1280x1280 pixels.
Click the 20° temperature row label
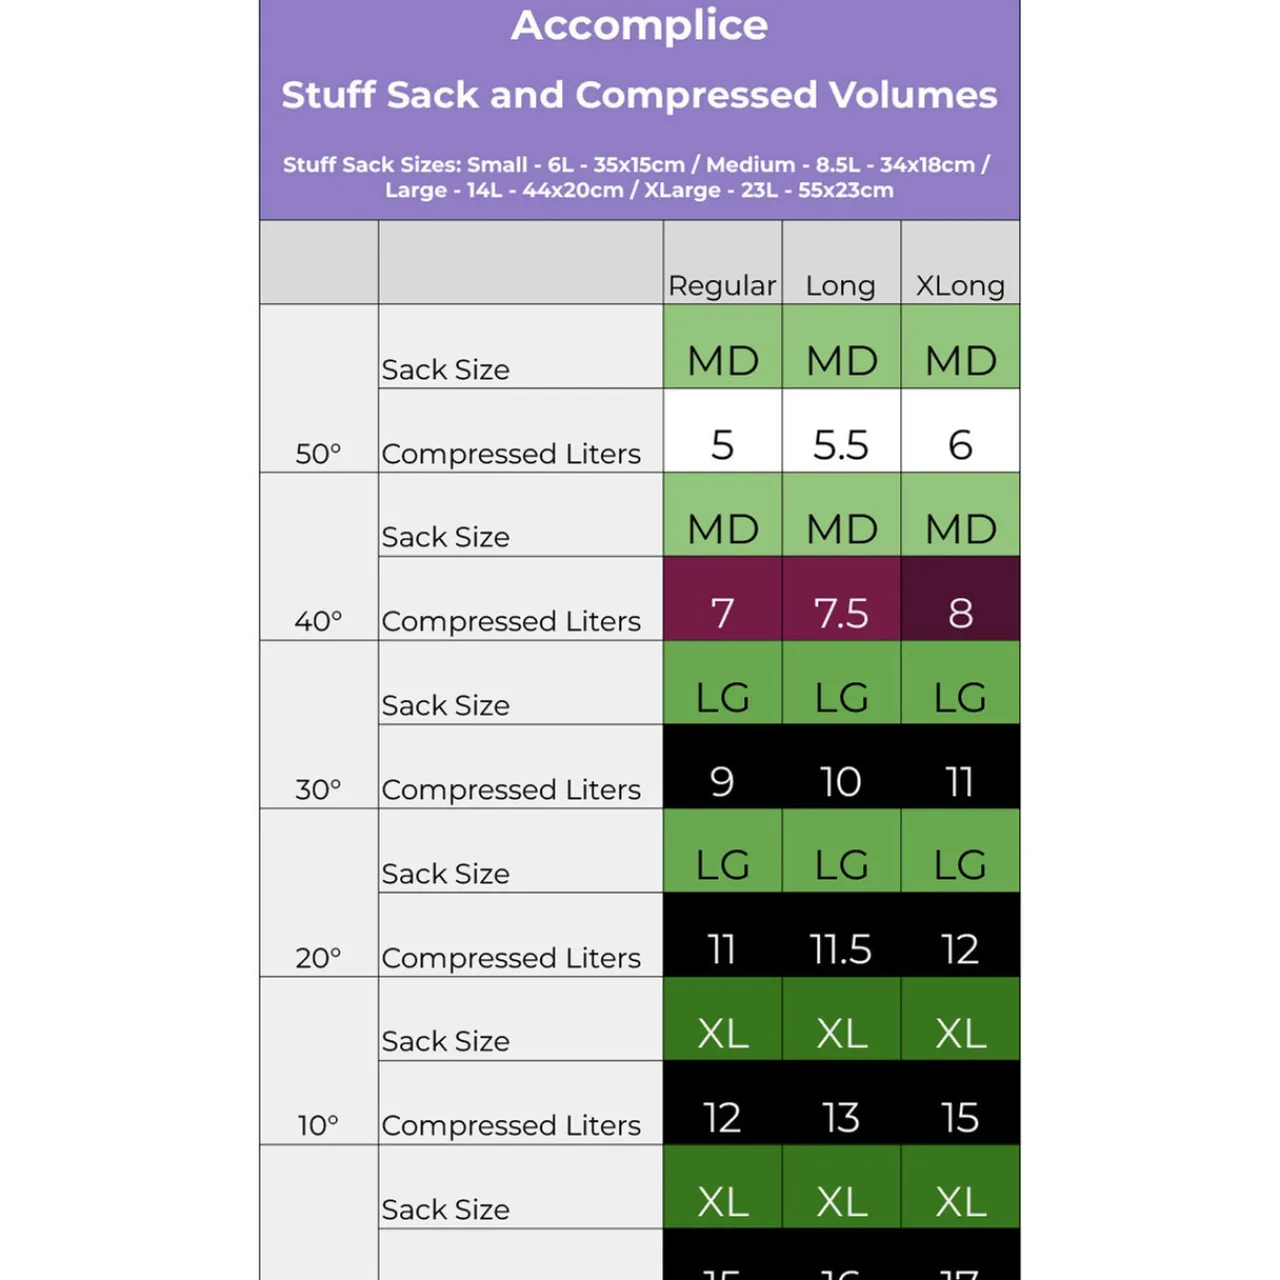pos(318,957)
